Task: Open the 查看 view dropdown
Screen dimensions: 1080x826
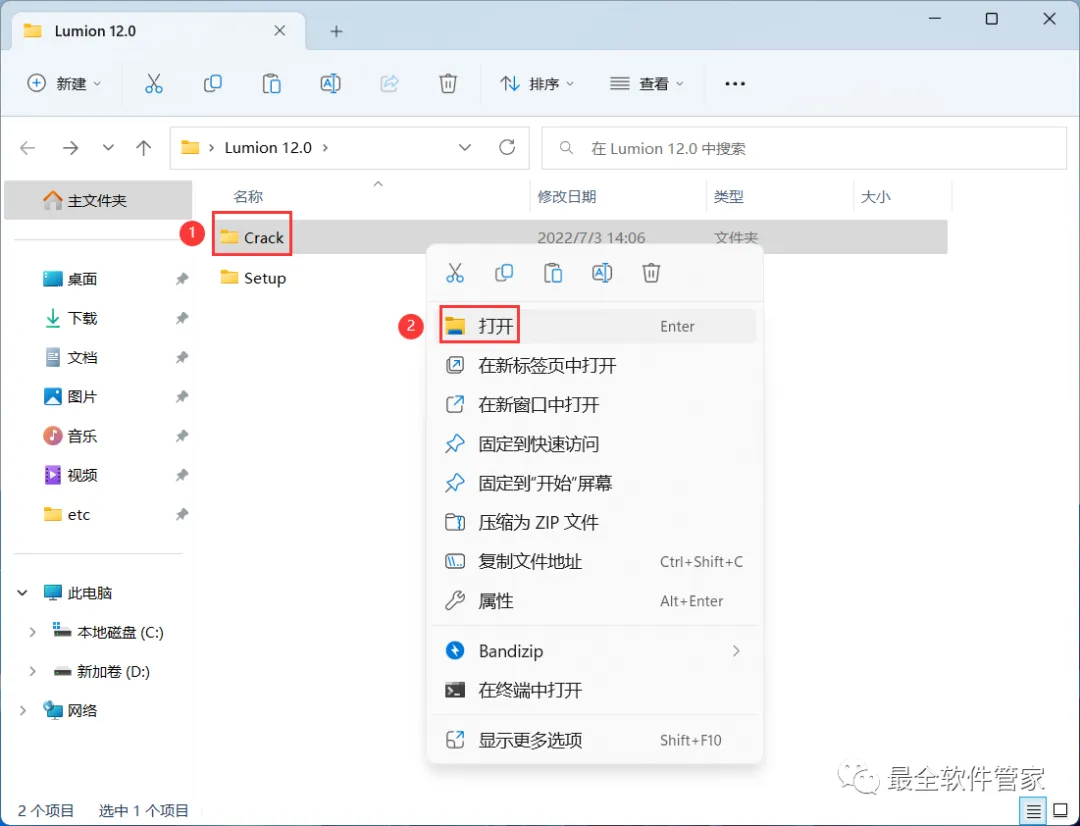Action: (x=646, y=84)
